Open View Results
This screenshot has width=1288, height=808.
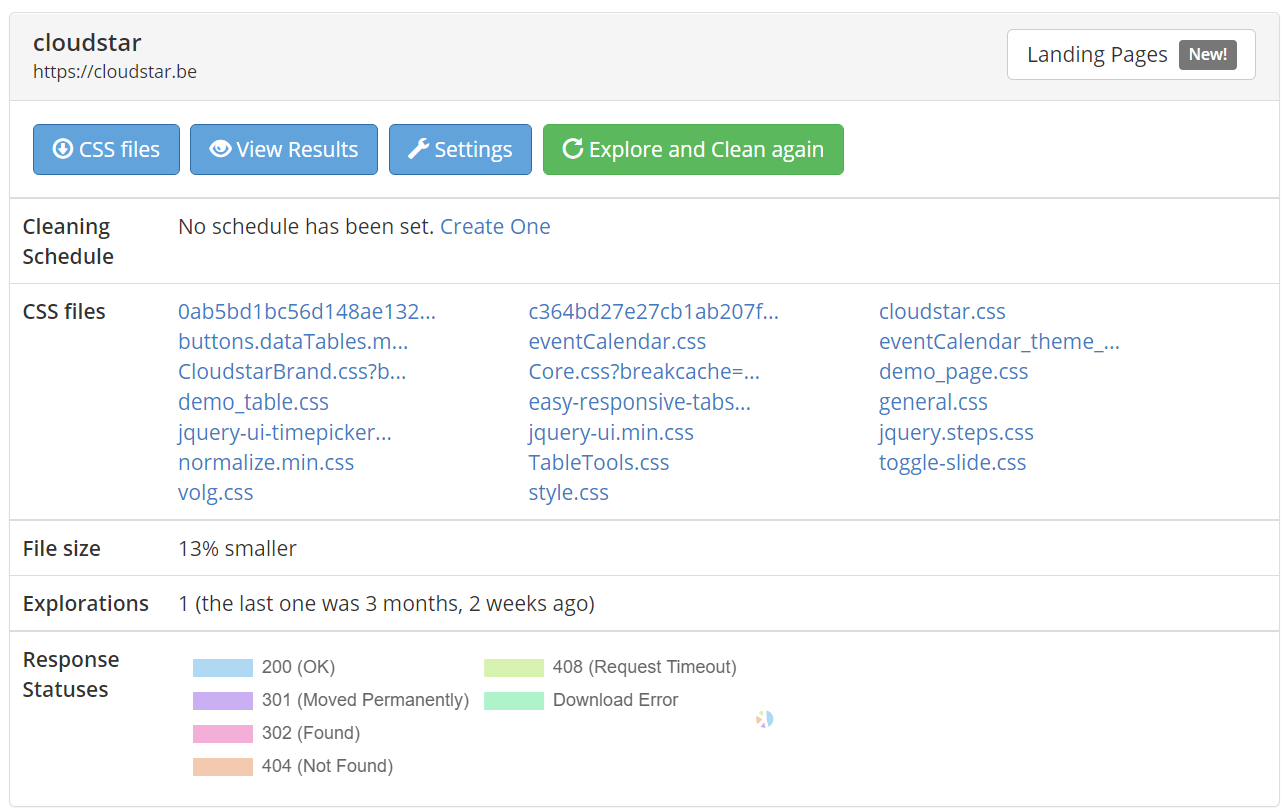click(x=284, y=150)
